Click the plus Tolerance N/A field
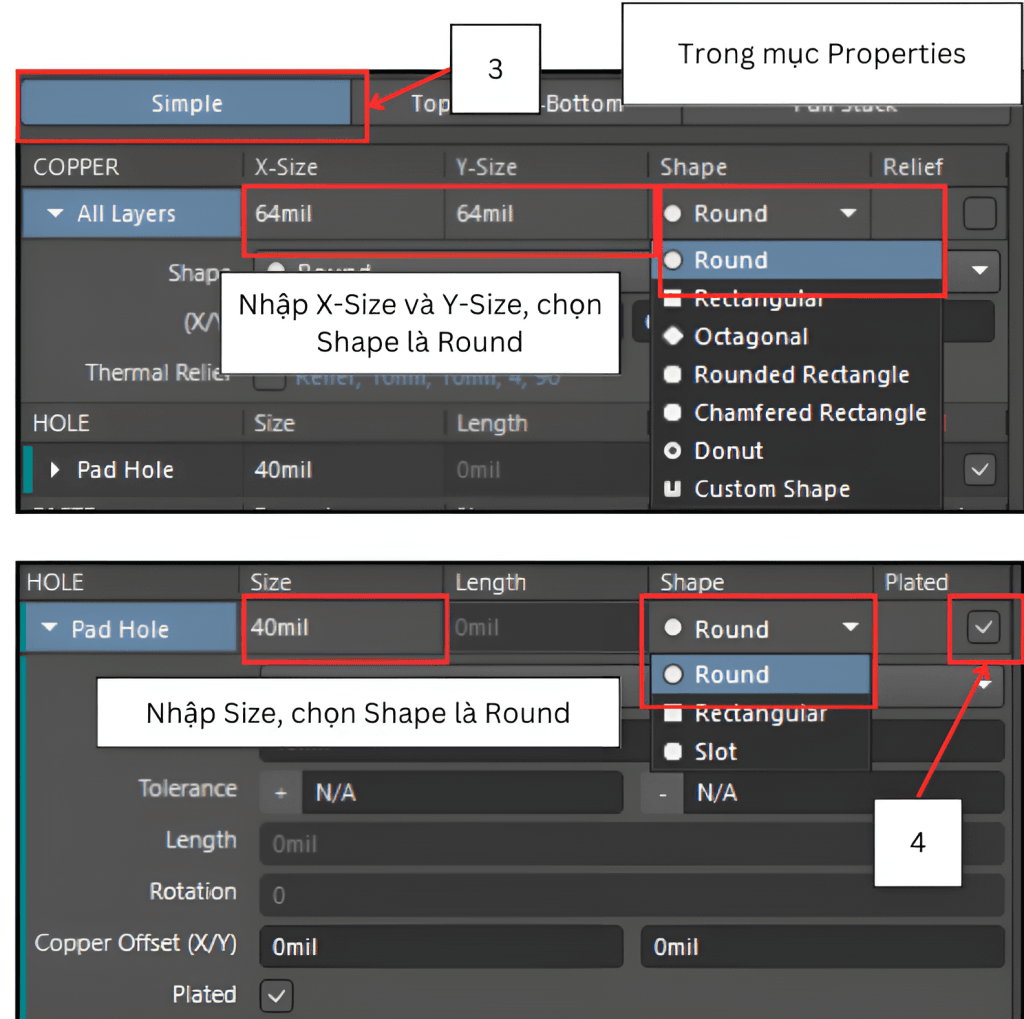1024x1019 pixels. point(460,793)
